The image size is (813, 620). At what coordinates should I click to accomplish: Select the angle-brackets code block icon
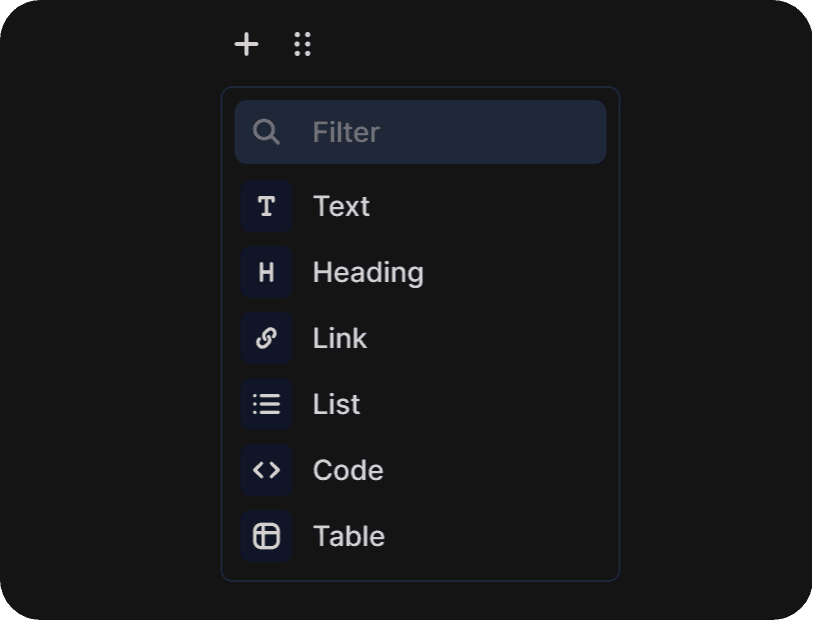267,470
